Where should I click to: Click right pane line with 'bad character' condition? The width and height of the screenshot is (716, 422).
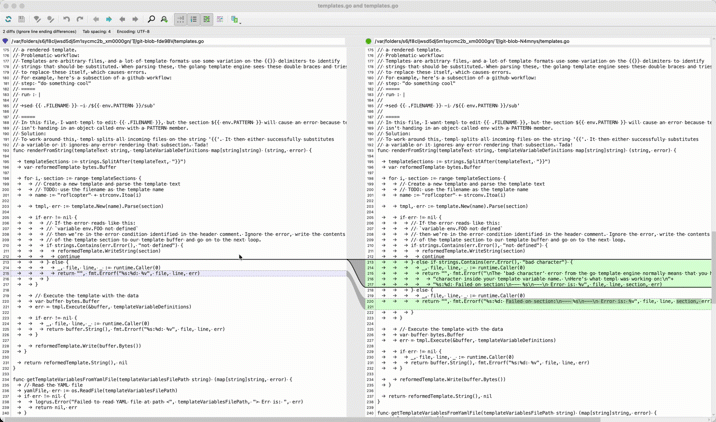point(491,262)
